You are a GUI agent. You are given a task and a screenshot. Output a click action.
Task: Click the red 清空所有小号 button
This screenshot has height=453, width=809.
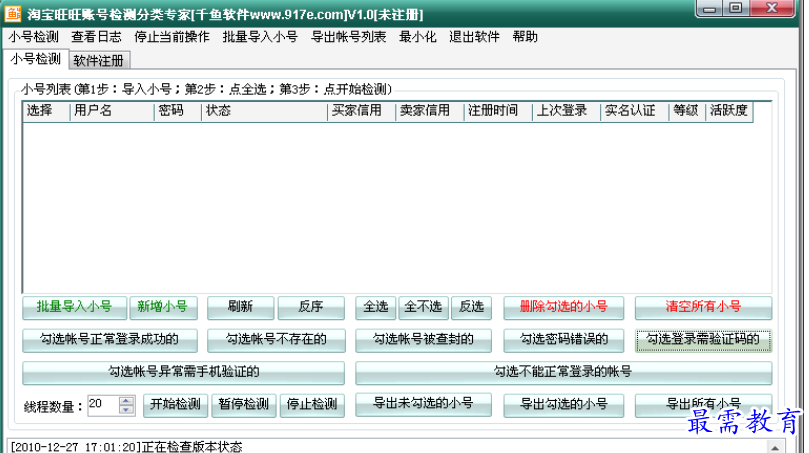coord(703,308)
